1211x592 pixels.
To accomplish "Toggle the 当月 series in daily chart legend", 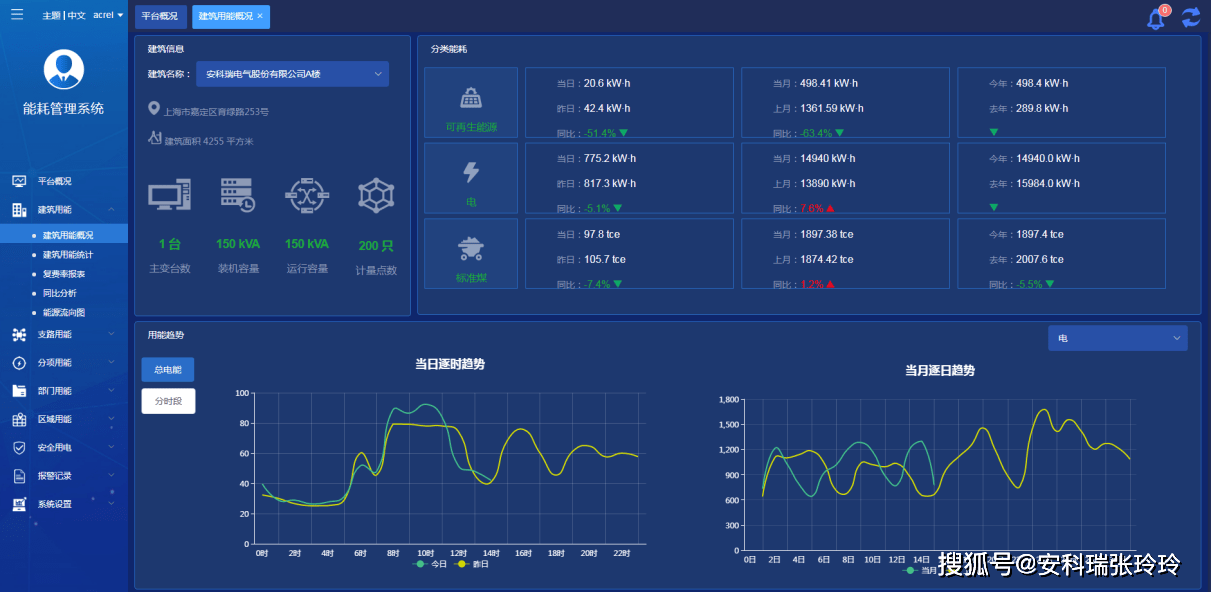I will pos(921,570).
